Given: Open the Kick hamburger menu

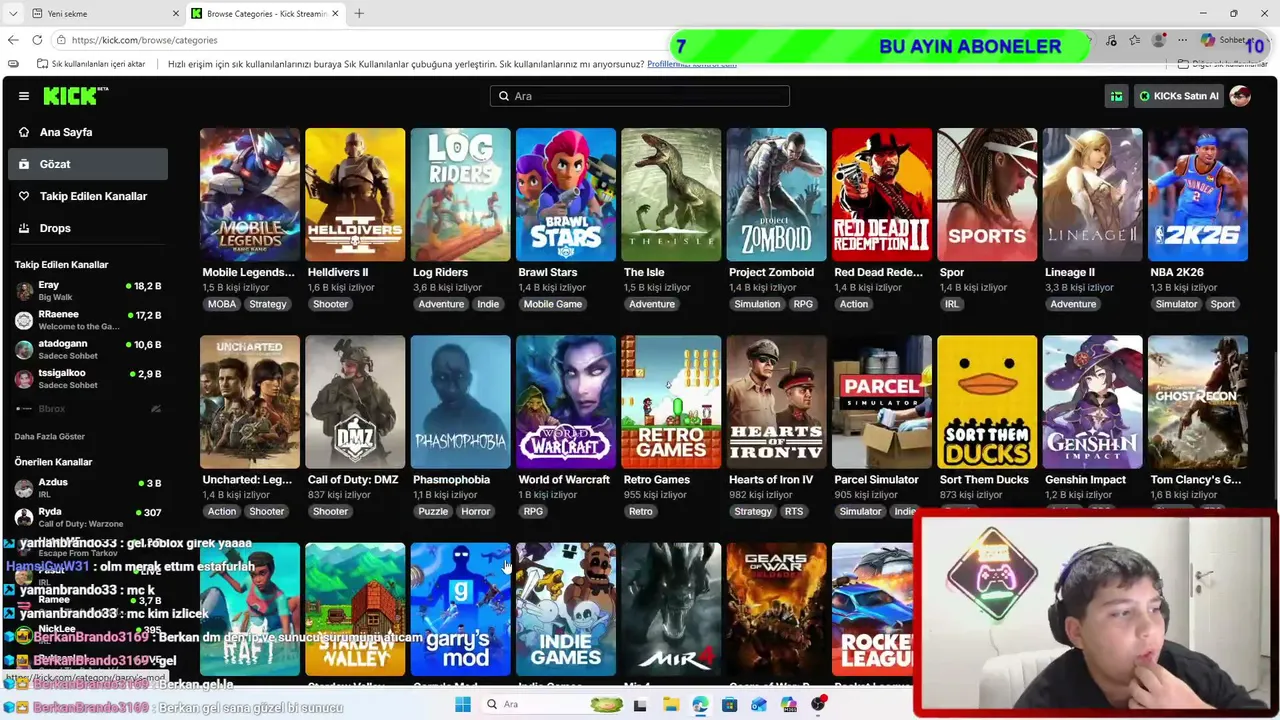Looking at the screenshot, I should click(24, 96).
